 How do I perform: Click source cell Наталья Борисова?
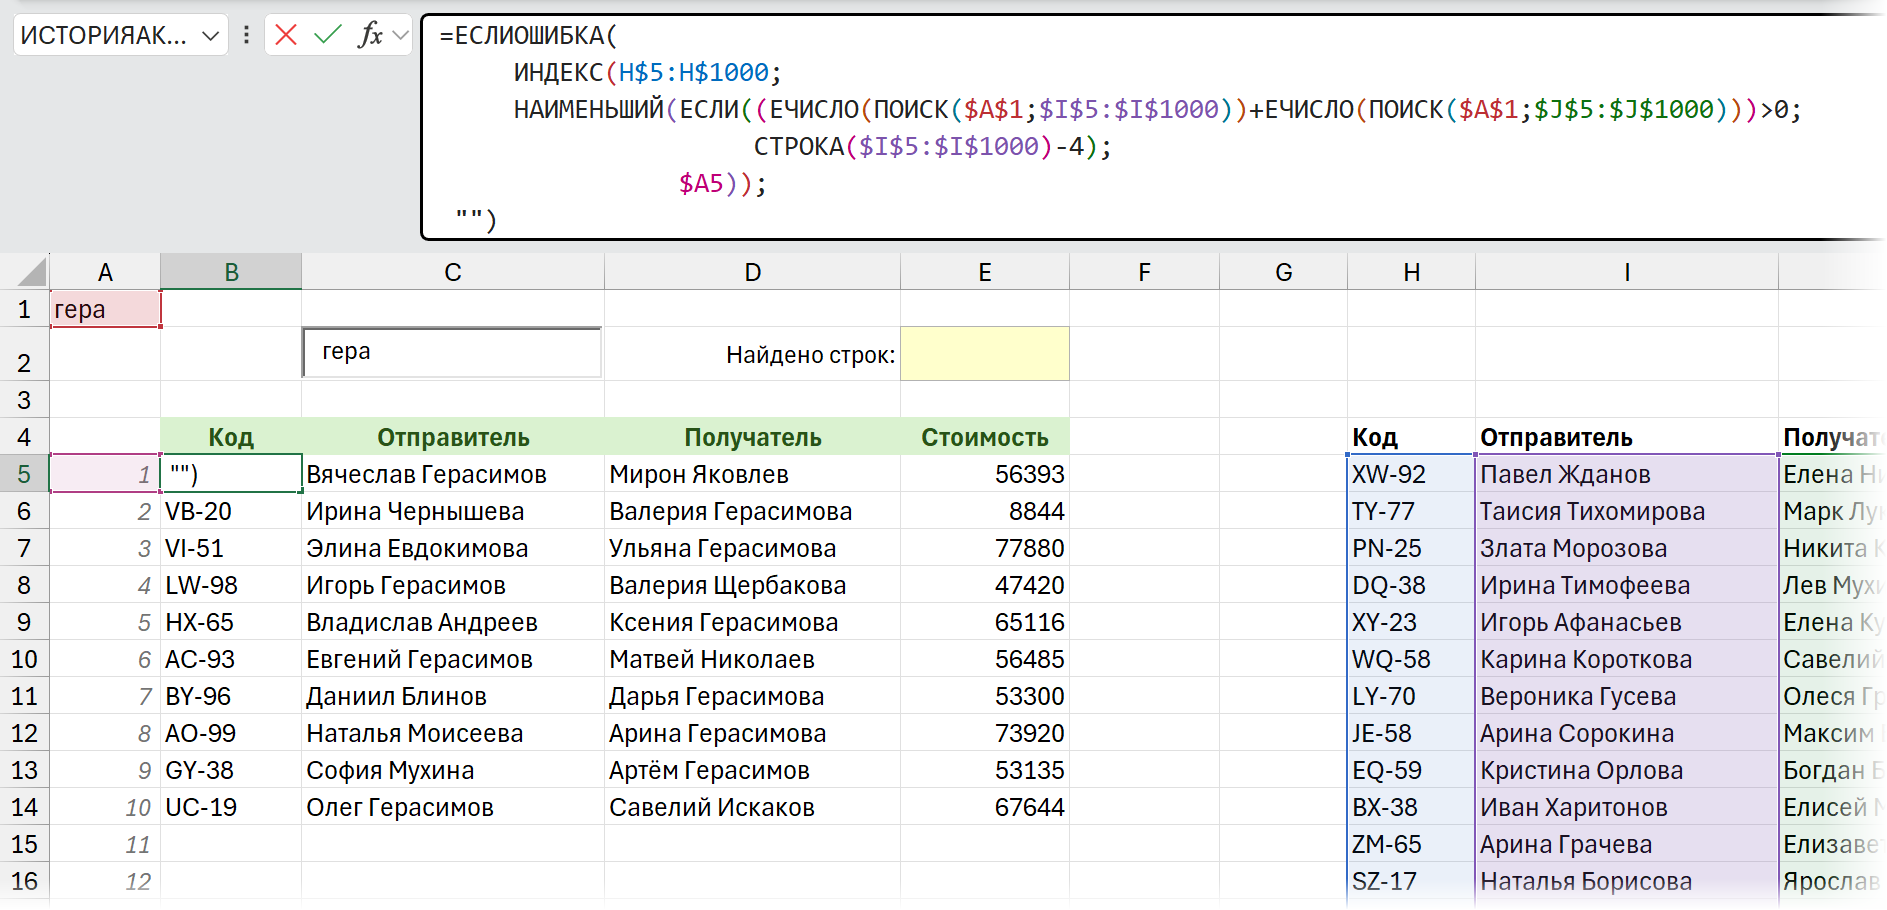point(1627,881)
